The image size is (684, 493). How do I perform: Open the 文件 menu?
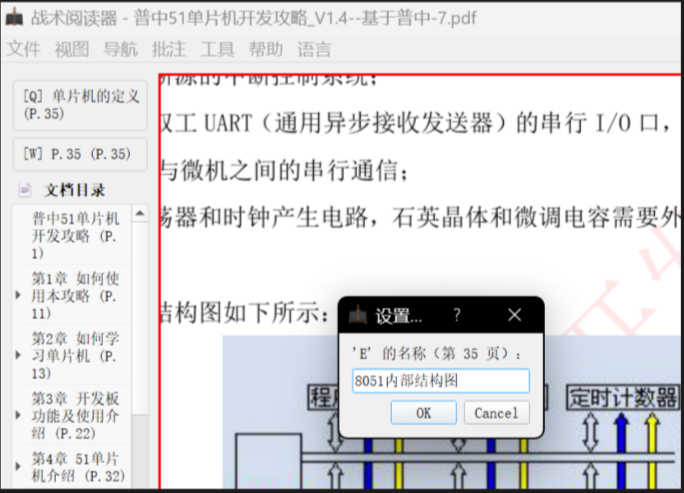coord(24,49)
